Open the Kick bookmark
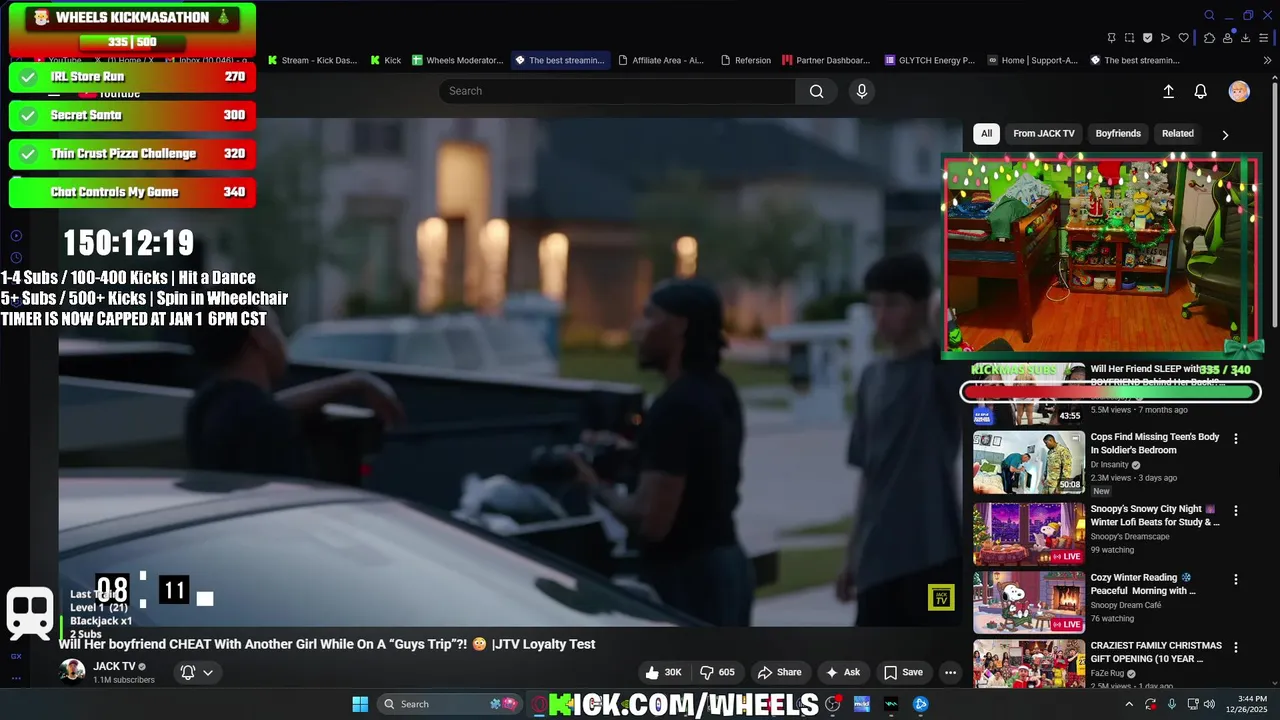Image resolution: width=1280 pixels, height=720 pixels. coord(385,60)
